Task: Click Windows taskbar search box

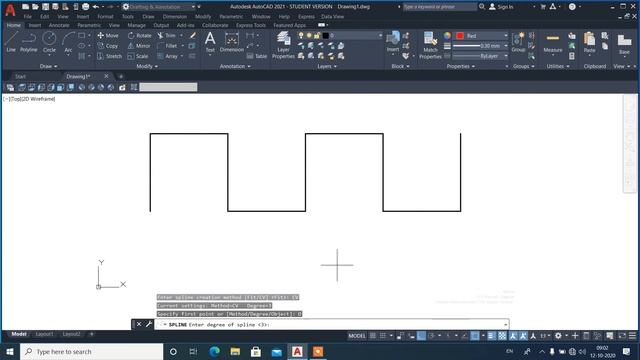Action: (91, 351)
